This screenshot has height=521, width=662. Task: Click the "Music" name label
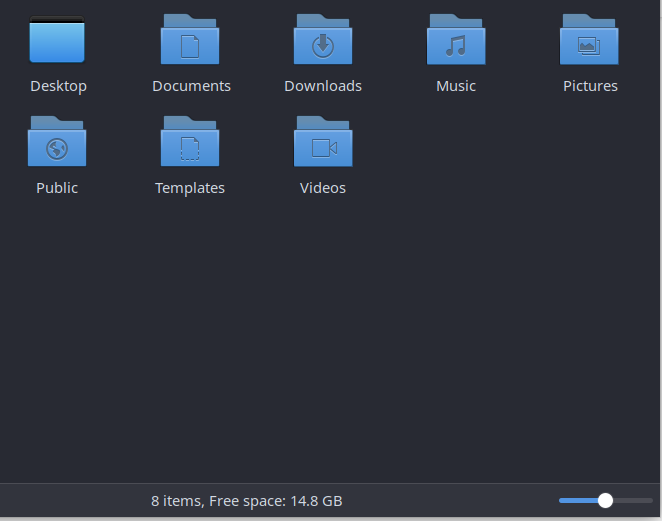coord(456,86)
